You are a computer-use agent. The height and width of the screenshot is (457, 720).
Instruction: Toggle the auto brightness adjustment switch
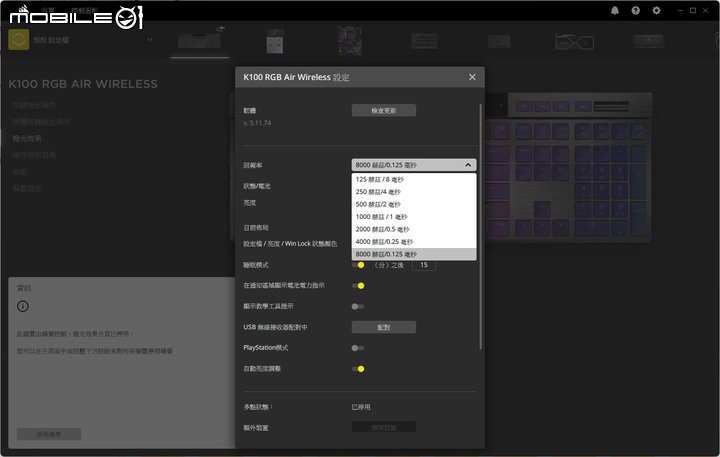point(358,369)
